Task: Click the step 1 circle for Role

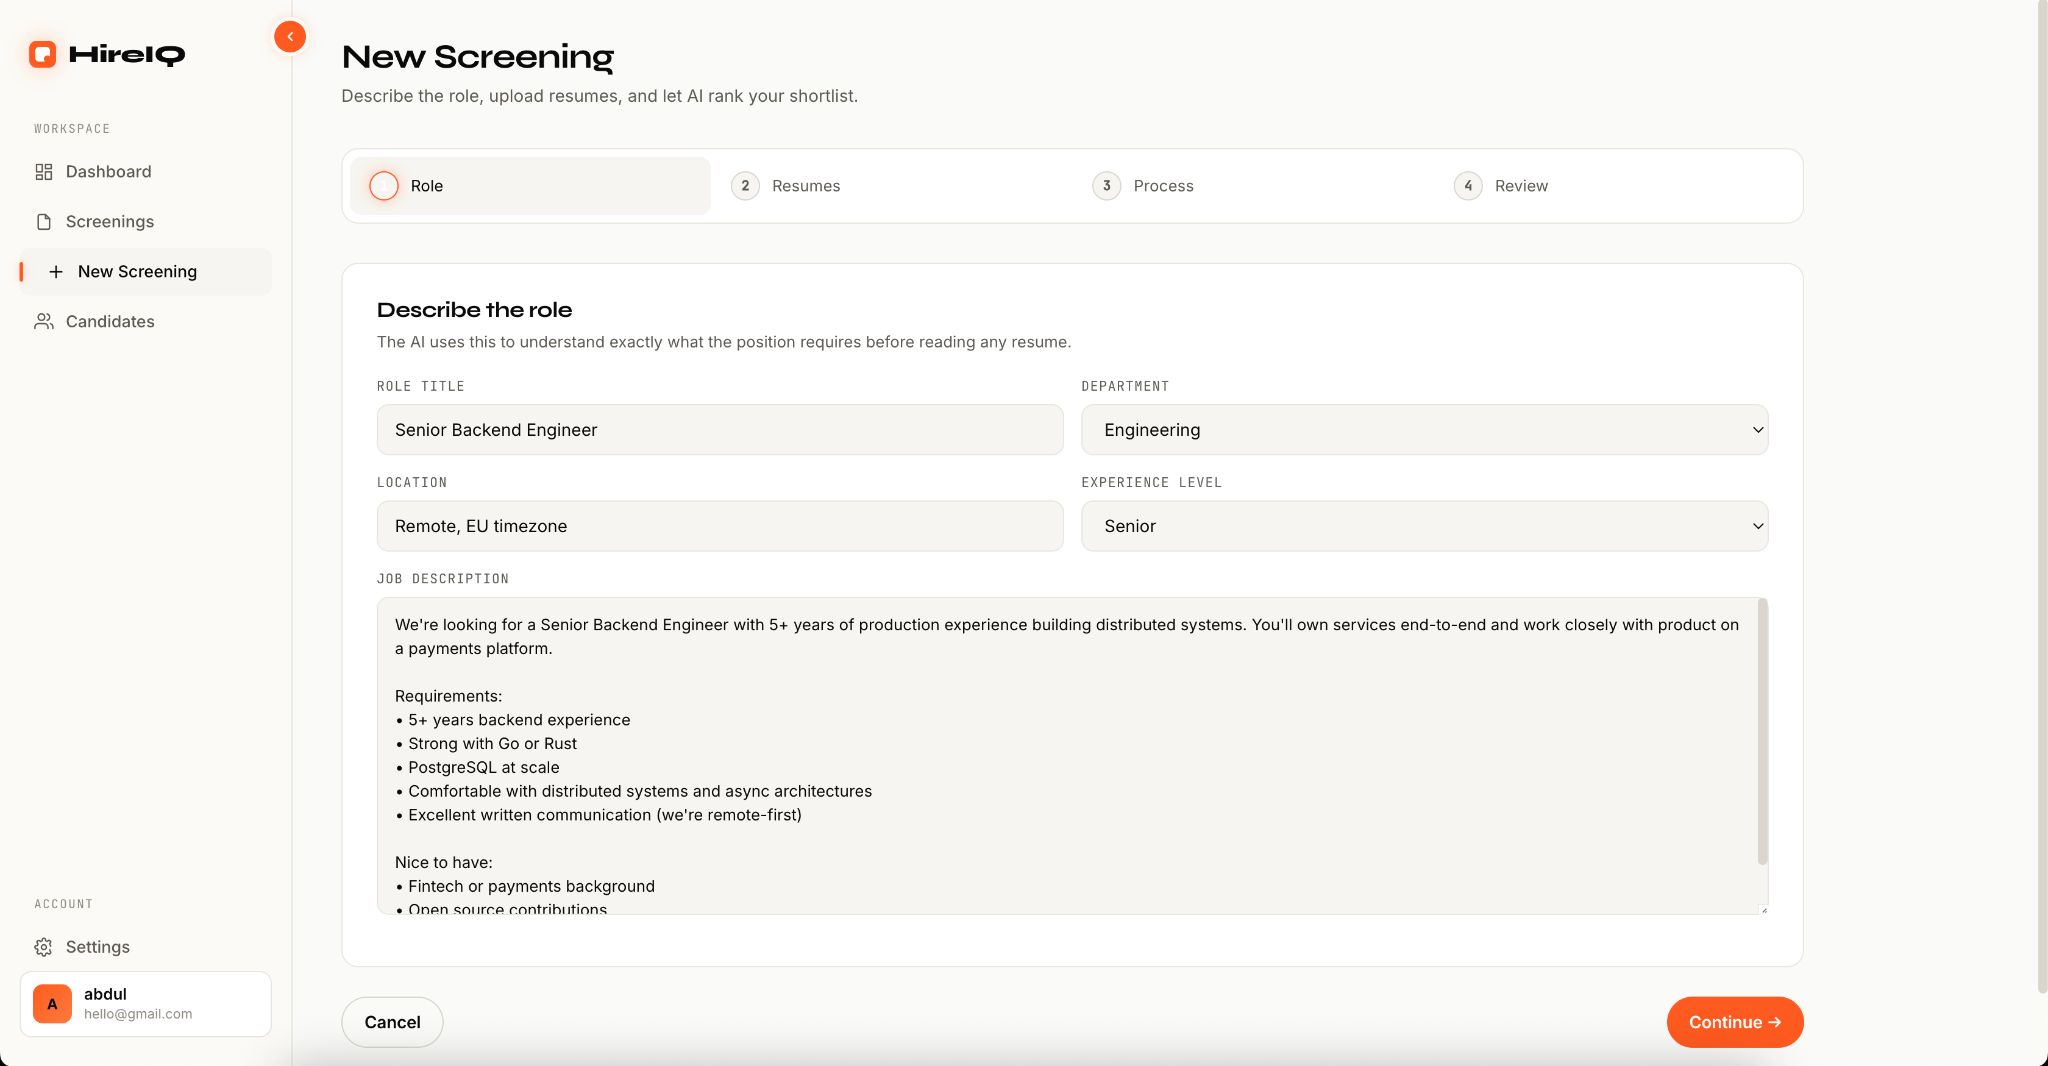Action: 384,186
